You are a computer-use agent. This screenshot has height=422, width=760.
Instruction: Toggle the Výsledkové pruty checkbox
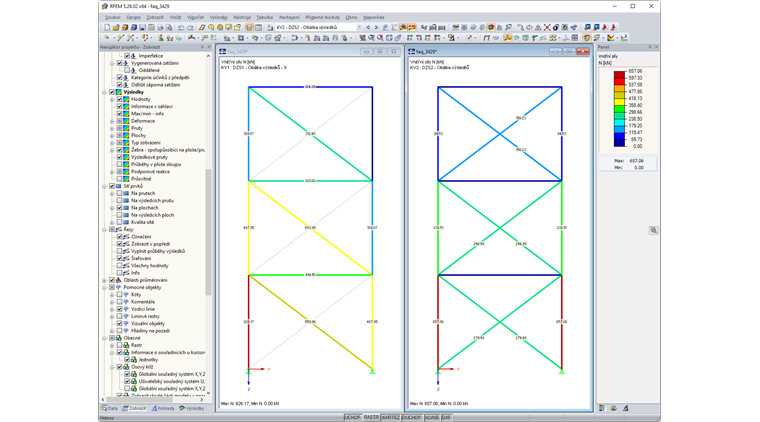coord(119,157)
